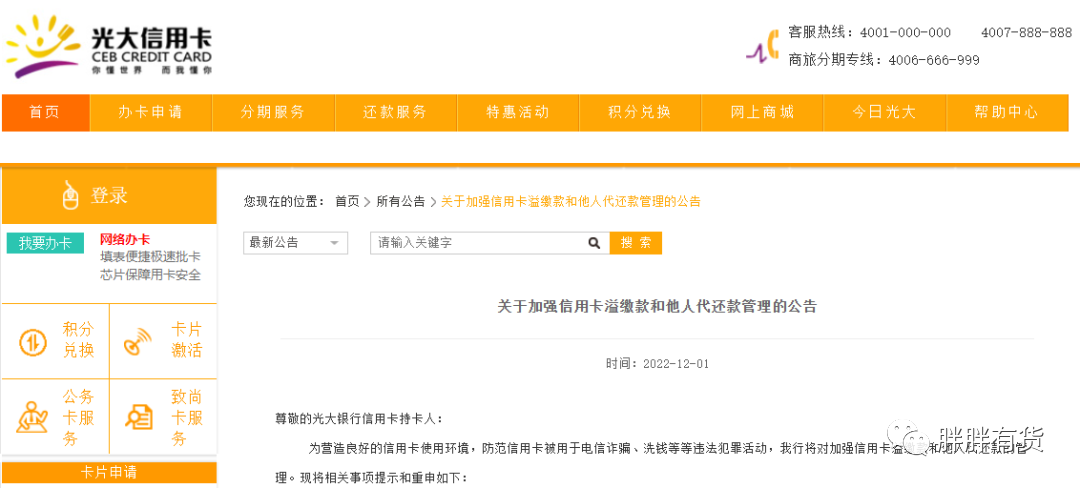Open the 今日光大 menu
This screenshot has width=1080, height=488.
pyautogui.click(x=884, y=113)
